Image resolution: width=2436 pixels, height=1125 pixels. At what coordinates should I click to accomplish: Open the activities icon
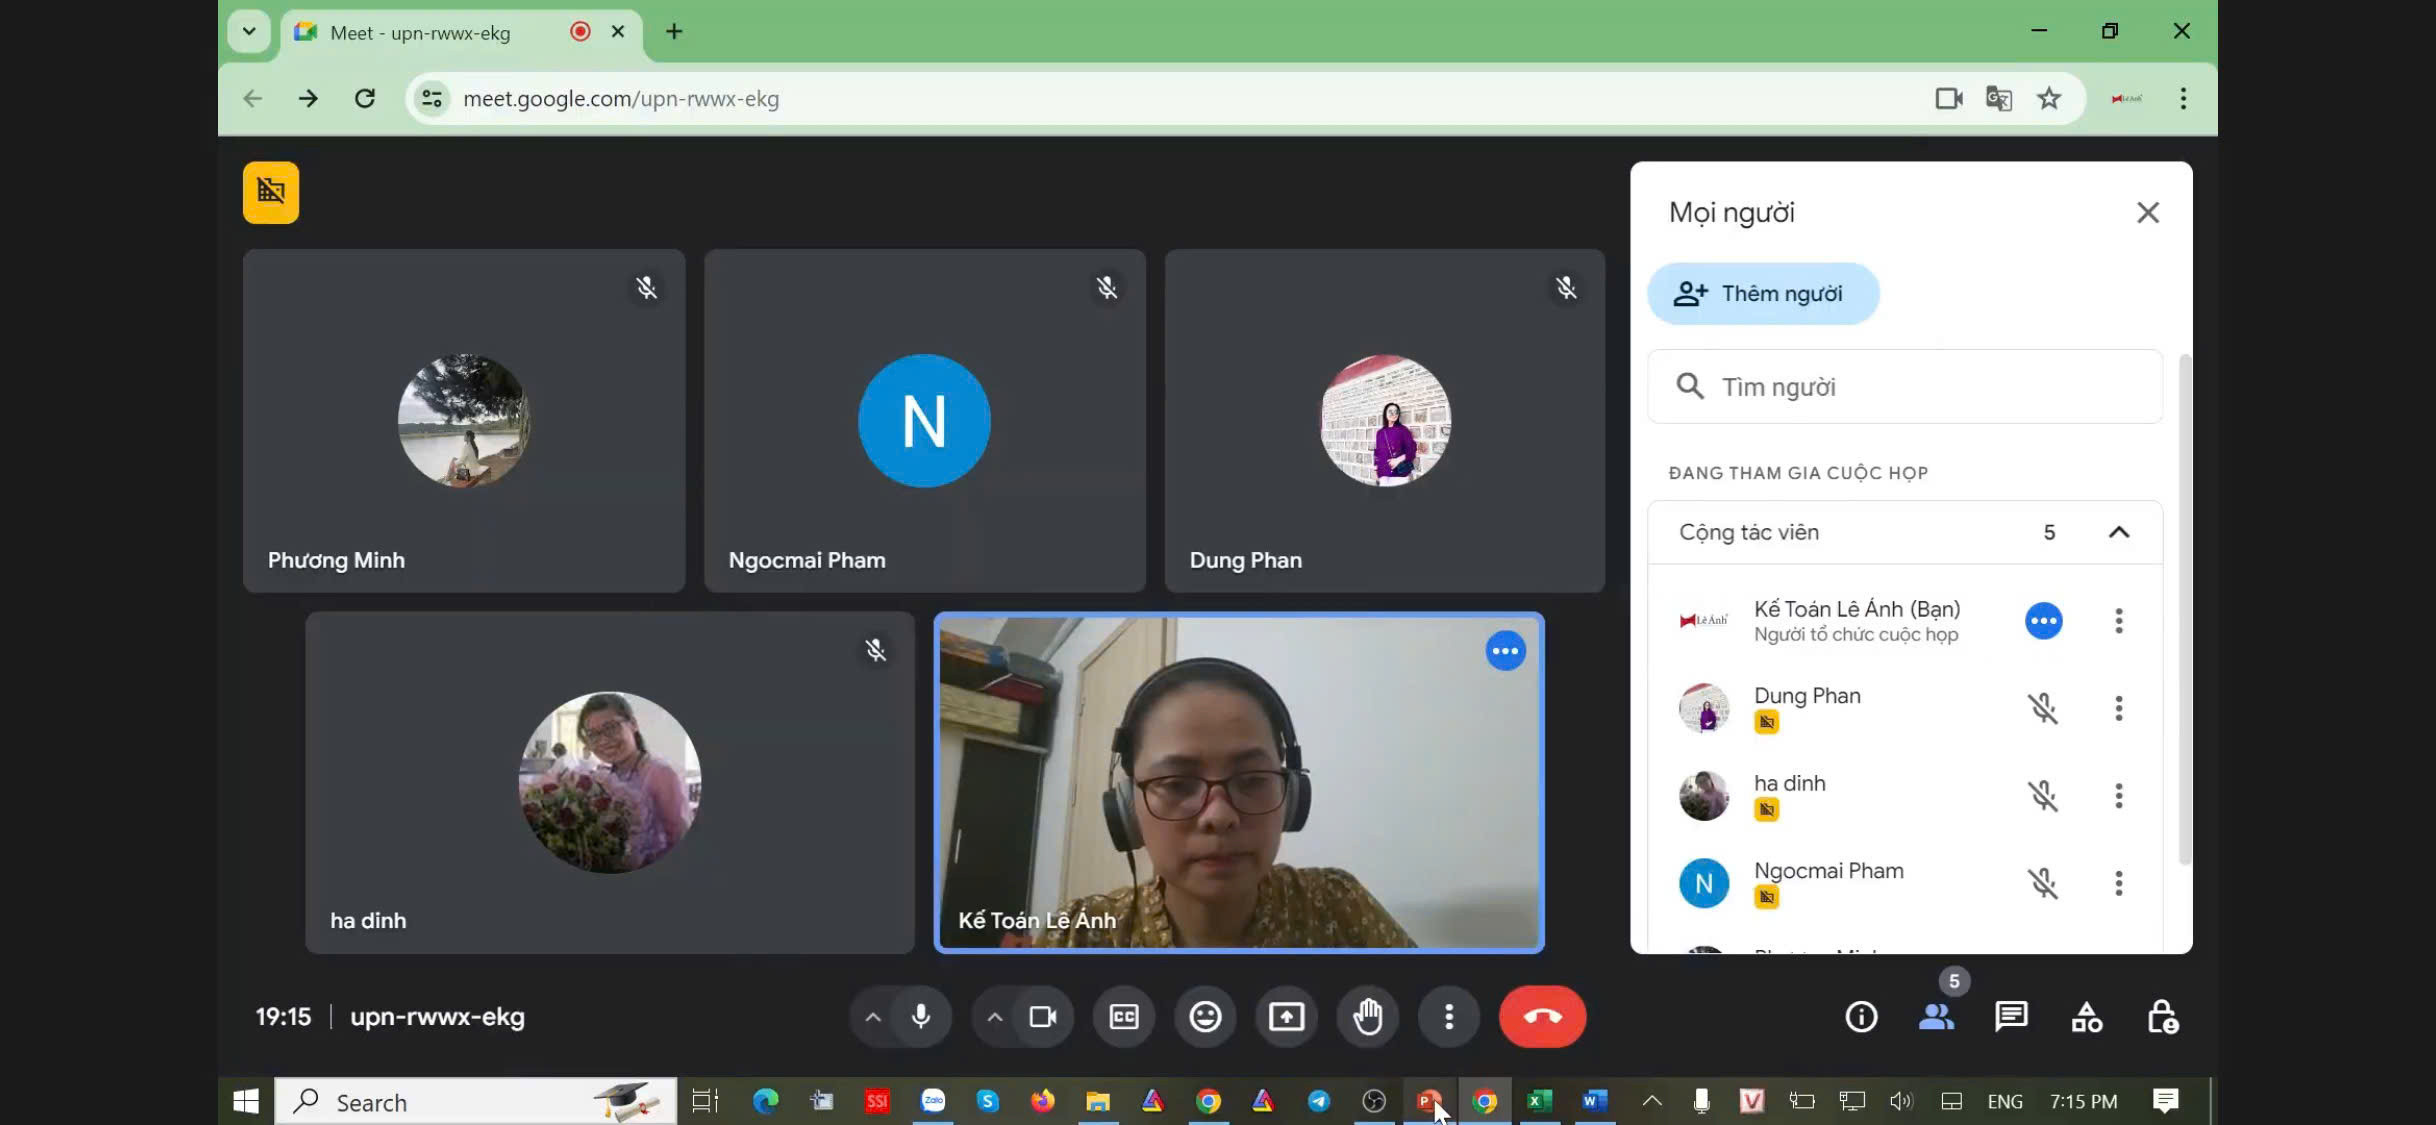pyautogui.click(x=2087, y=1017)
